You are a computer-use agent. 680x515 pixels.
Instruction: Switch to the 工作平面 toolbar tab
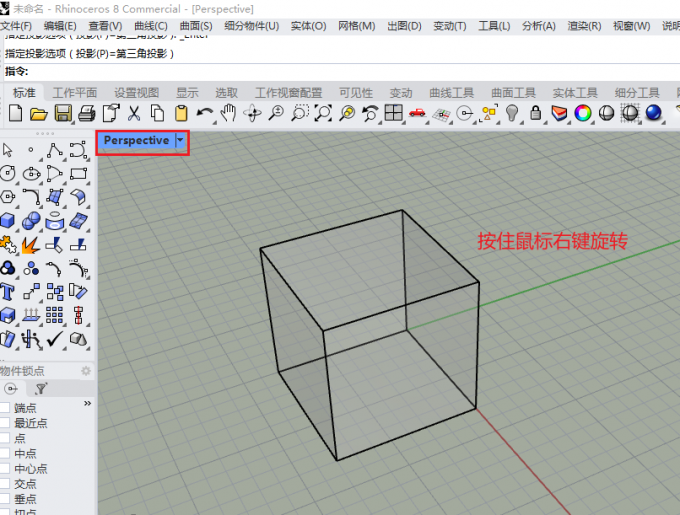point(75,93)
